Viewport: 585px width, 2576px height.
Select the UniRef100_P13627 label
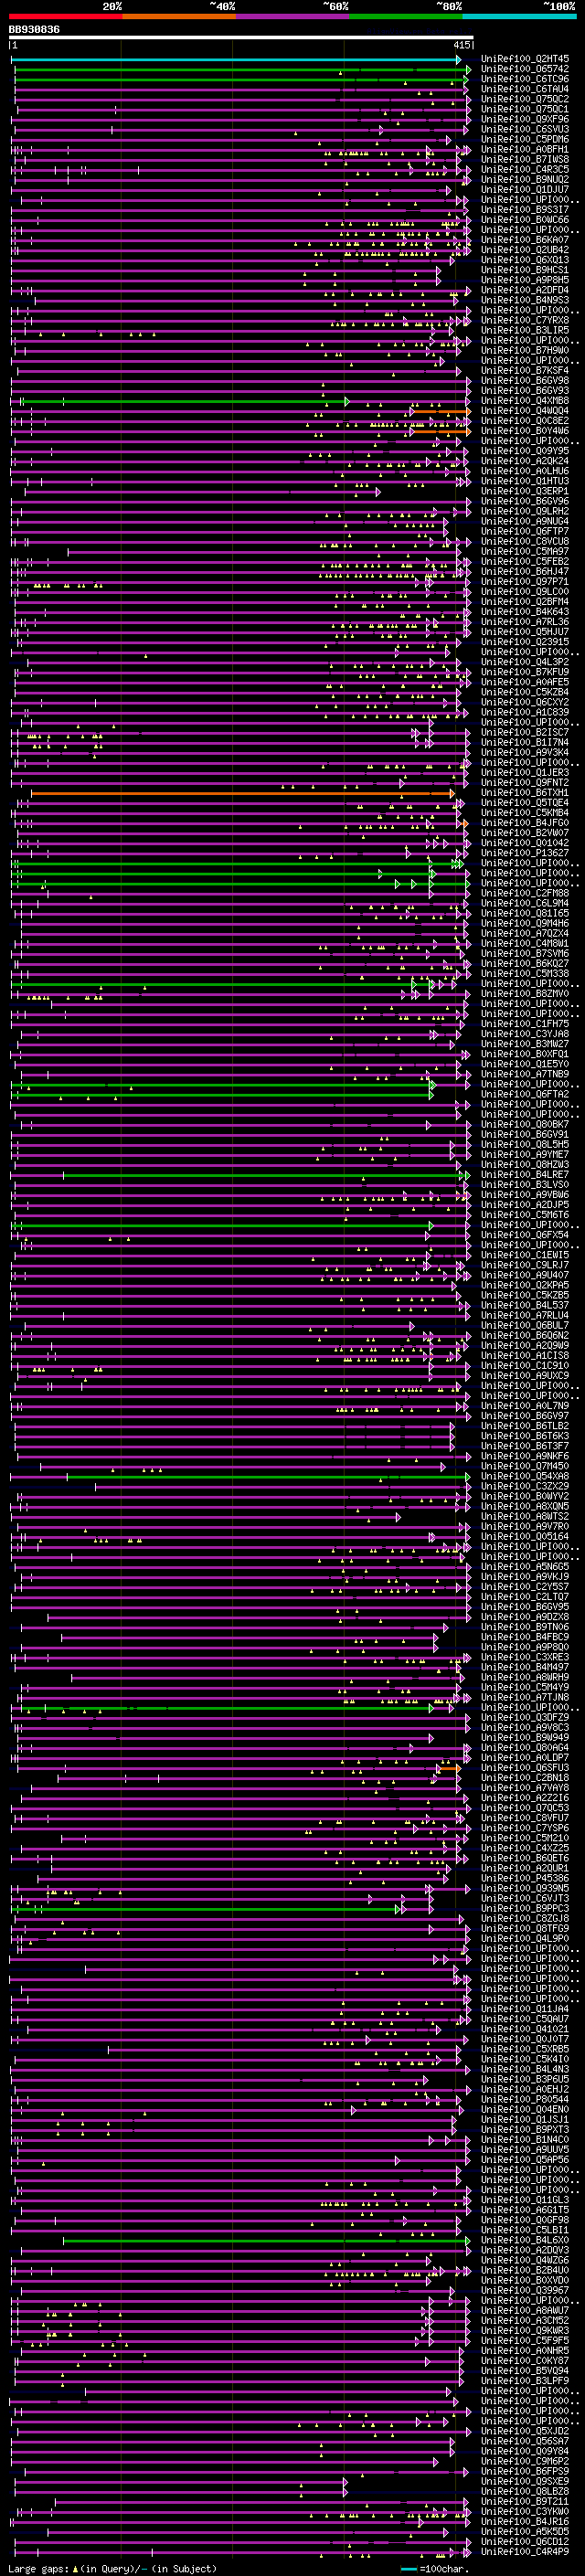524,853
